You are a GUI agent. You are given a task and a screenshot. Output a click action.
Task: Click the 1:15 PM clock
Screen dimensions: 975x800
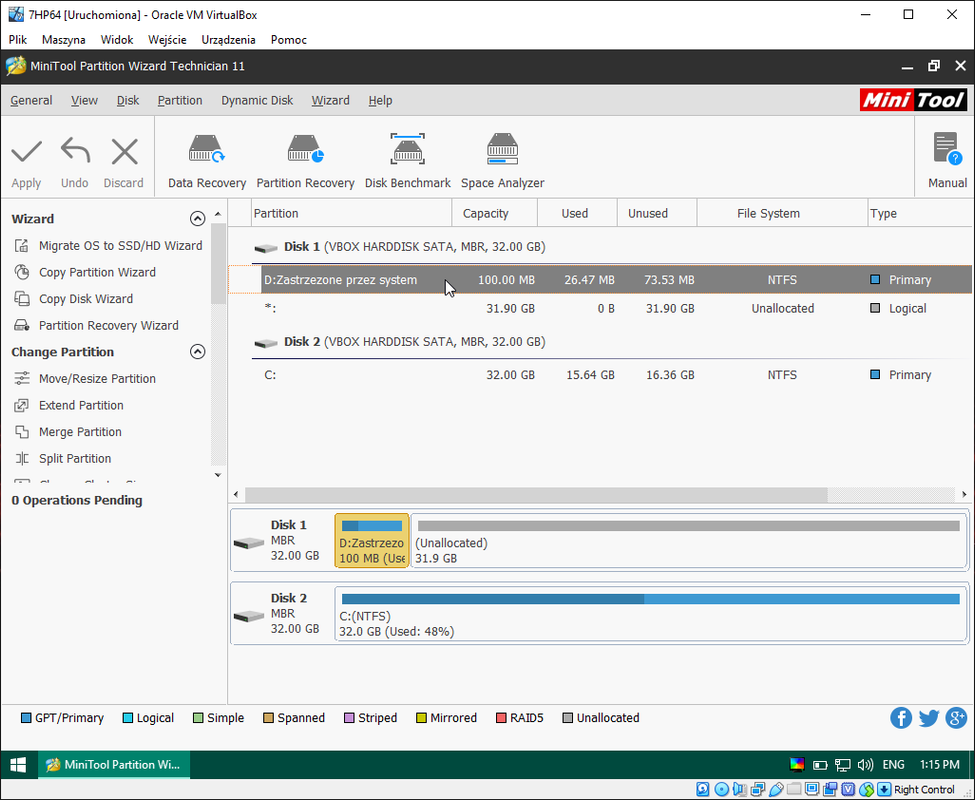coord(940,765)
